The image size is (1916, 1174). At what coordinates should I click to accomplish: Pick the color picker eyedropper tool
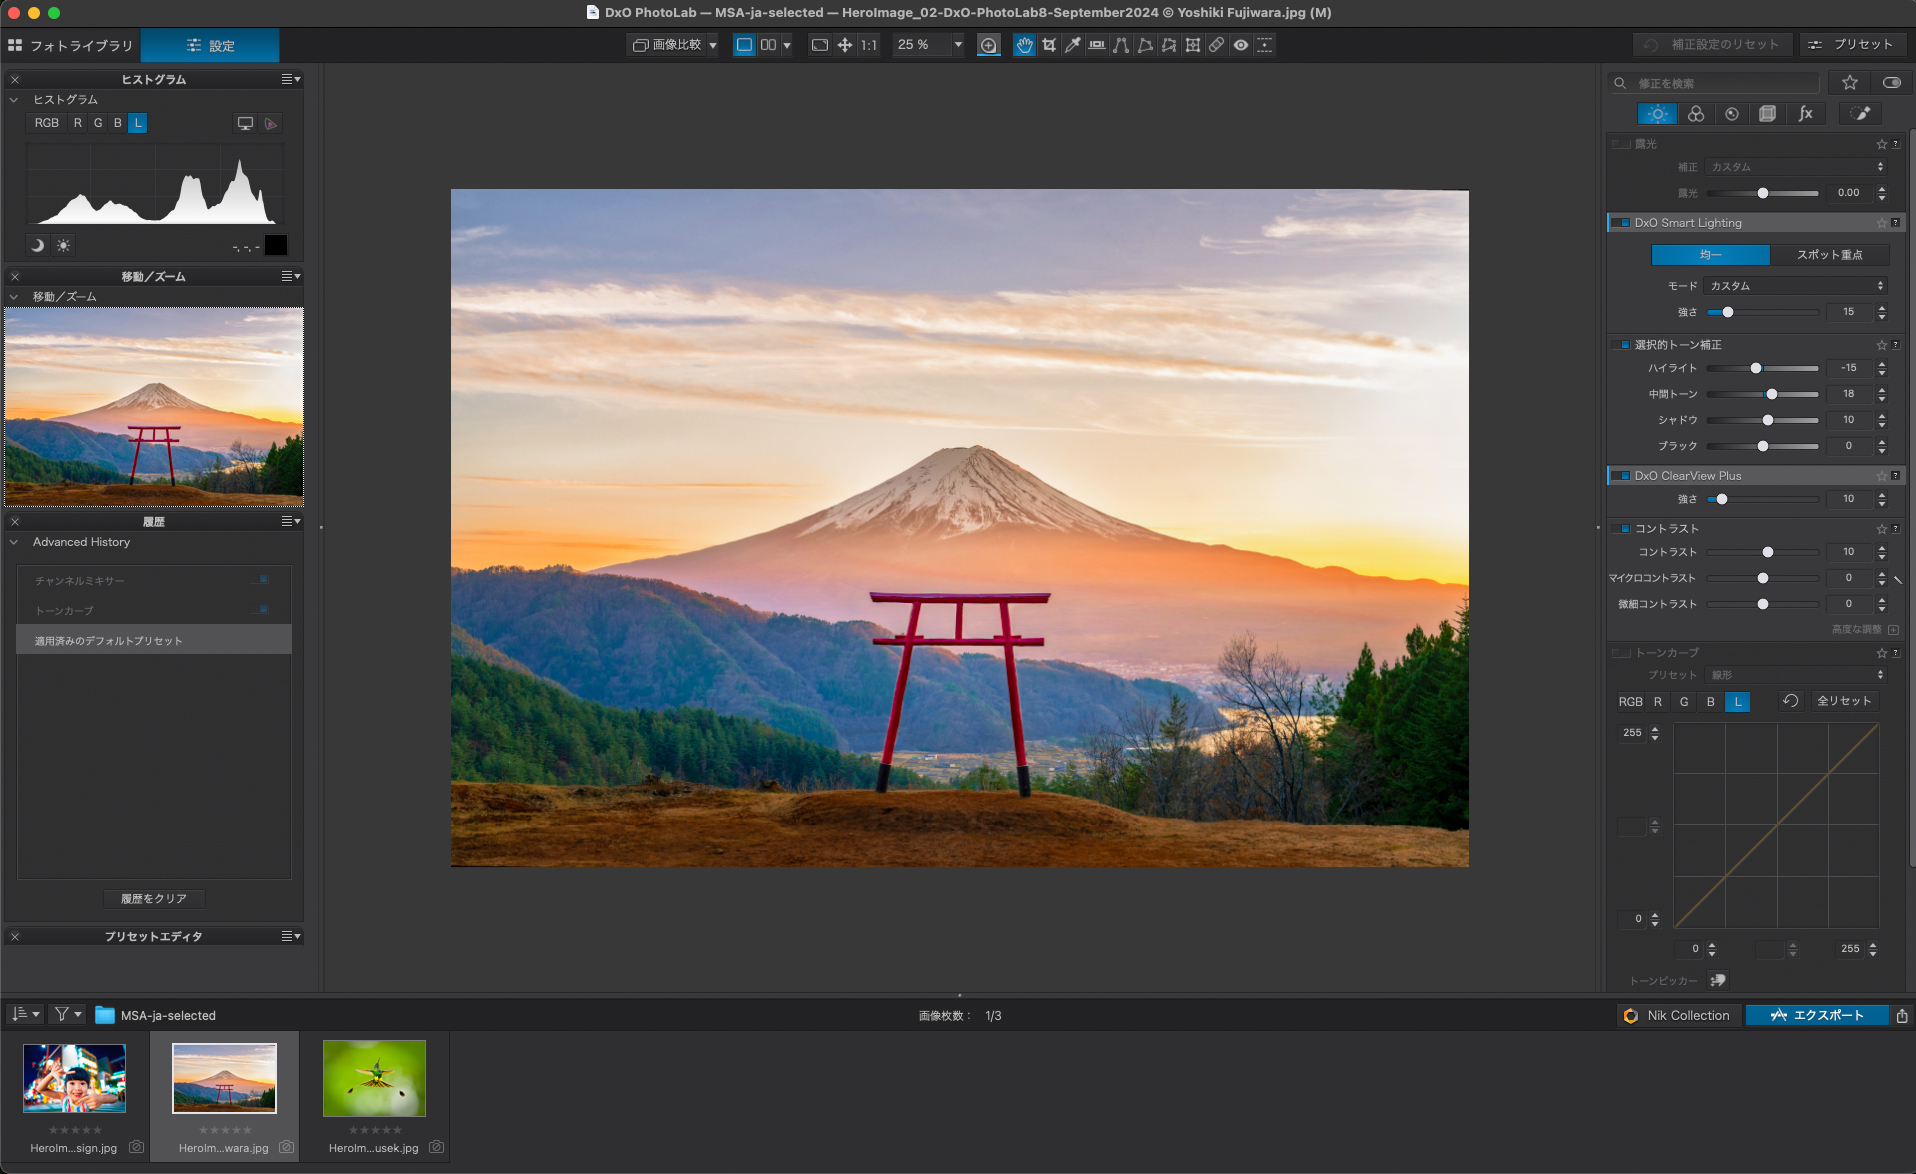coord(1072,45)
